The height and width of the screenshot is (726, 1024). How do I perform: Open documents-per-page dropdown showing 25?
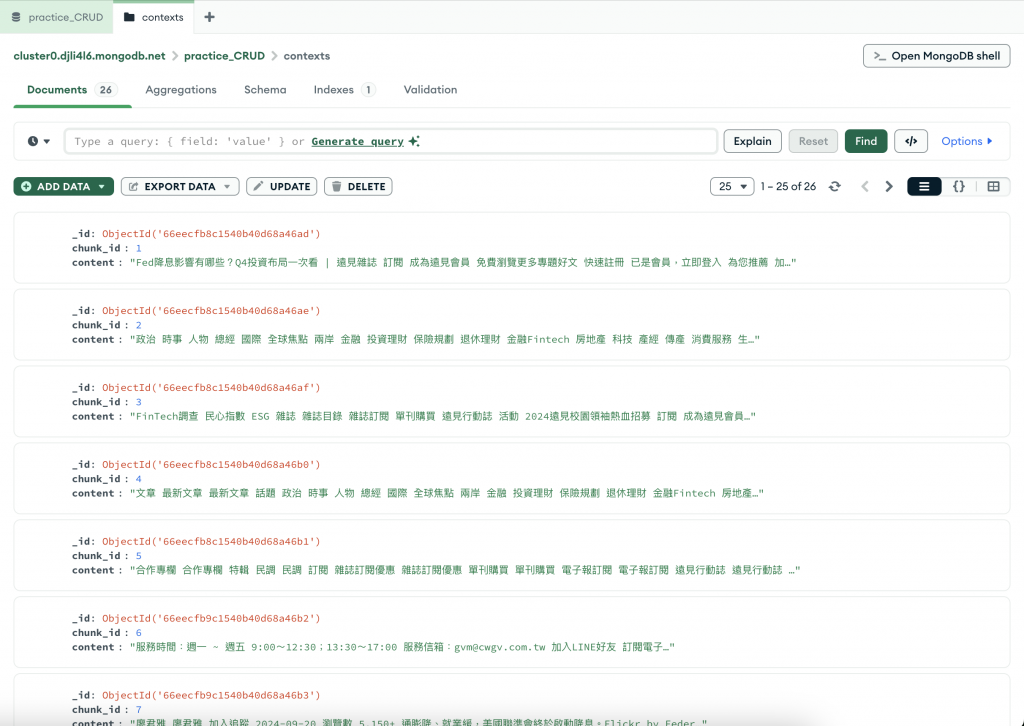pyautogui.click(x=732, y=187)
